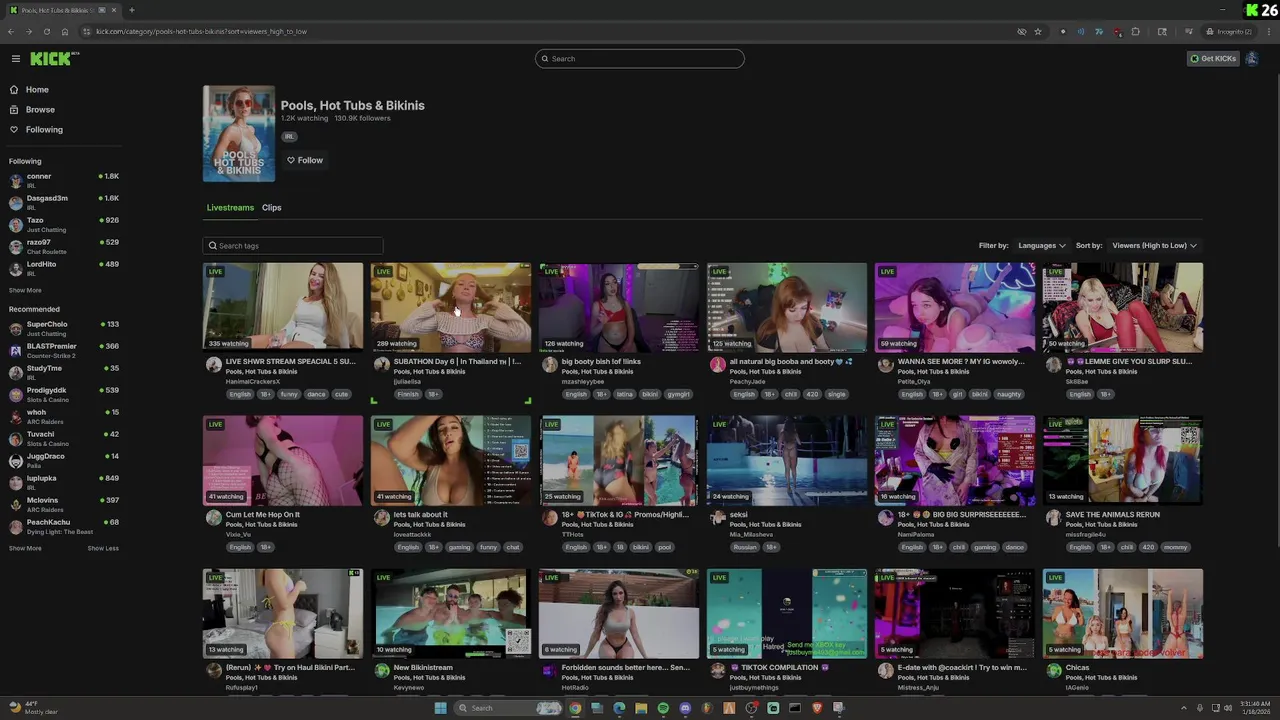
Task: Click the browser home button
Action: (64, 31)
